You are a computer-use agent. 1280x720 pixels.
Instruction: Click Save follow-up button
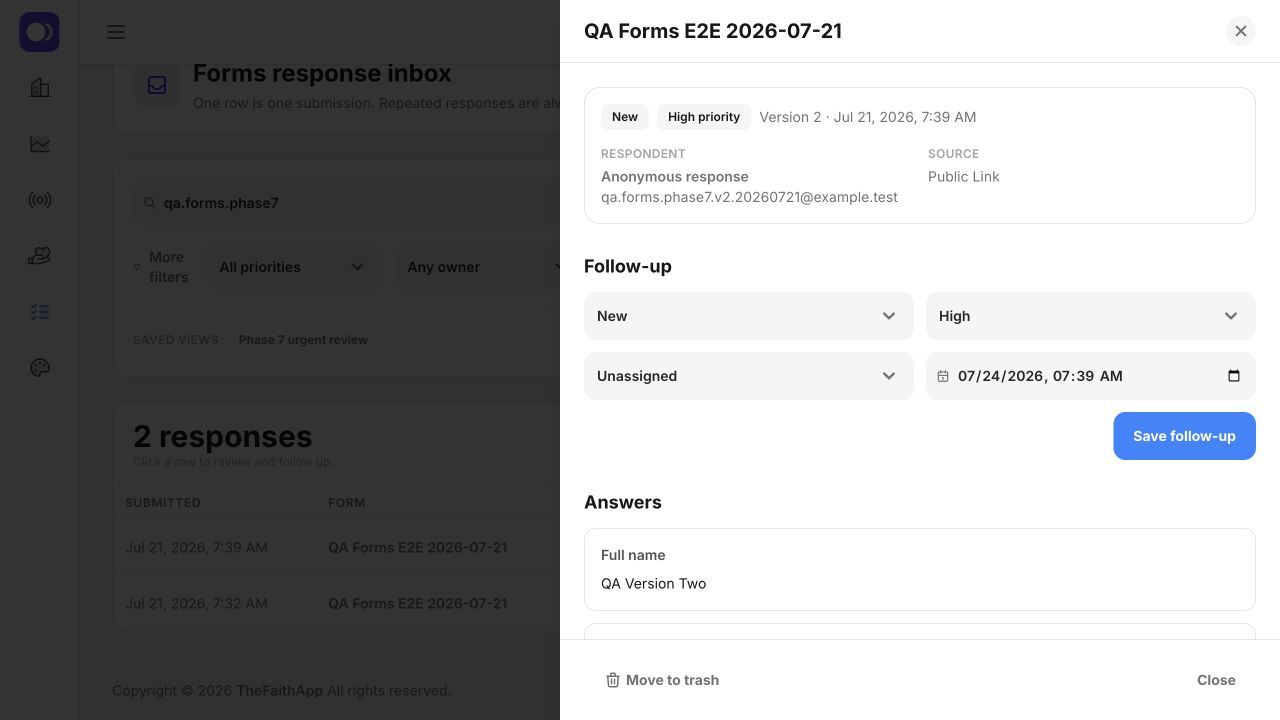pyautogui.click(x=1185, y=436)
